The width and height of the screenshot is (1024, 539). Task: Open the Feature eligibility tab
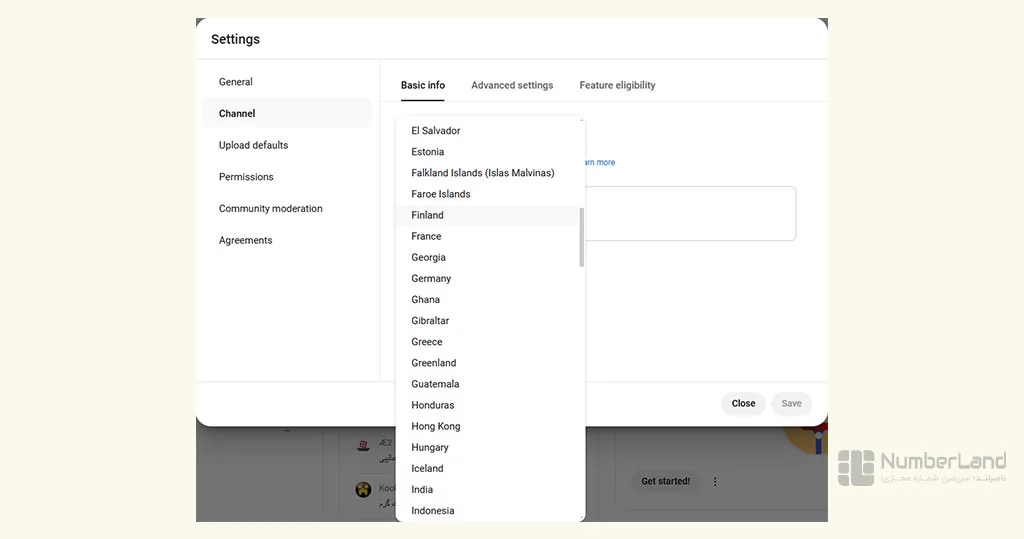tap(617, 85)
